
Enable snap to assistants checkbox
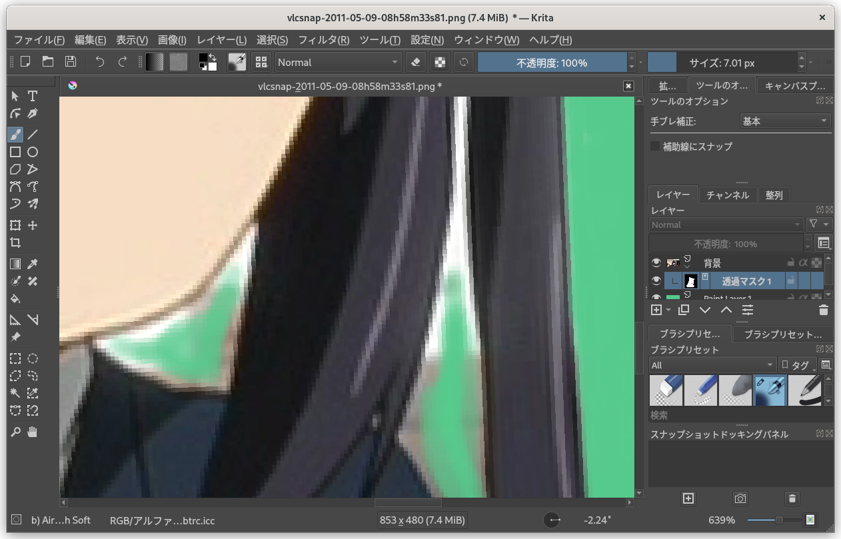click(655, 146)
